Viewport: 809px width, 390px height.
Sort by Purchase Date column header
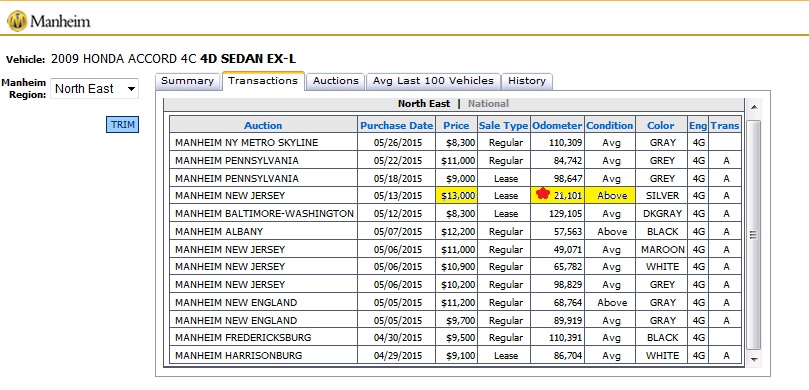click(396, 125)
